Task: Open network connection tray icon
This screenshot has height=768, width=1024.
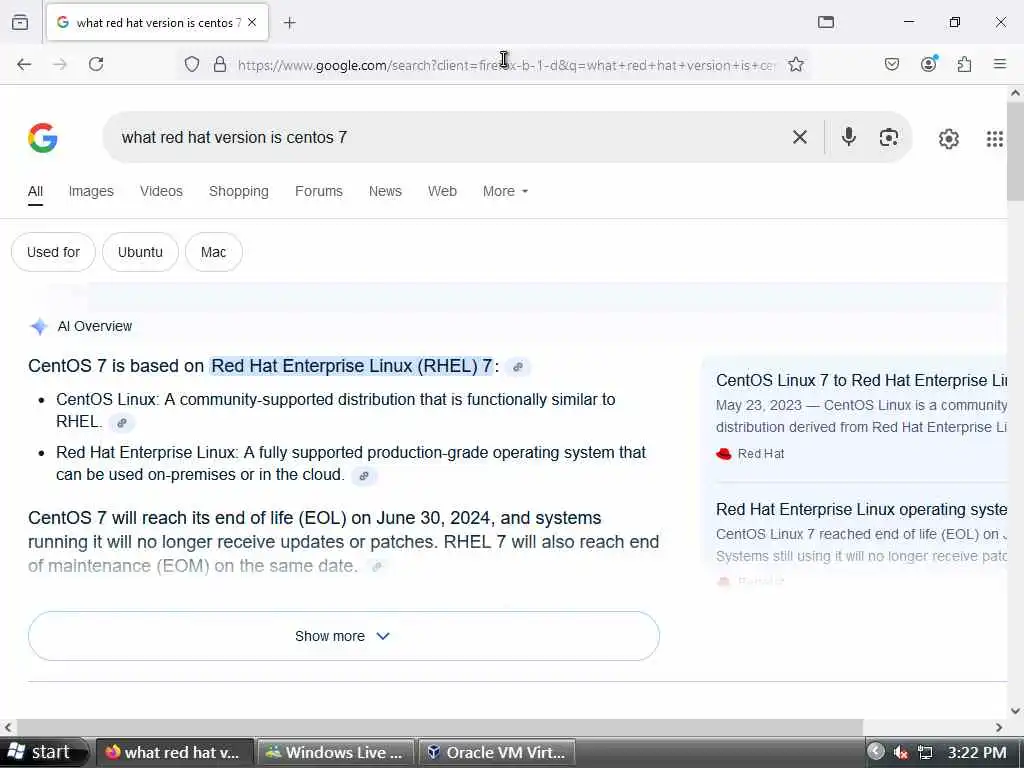Action: tap(925, 752)
